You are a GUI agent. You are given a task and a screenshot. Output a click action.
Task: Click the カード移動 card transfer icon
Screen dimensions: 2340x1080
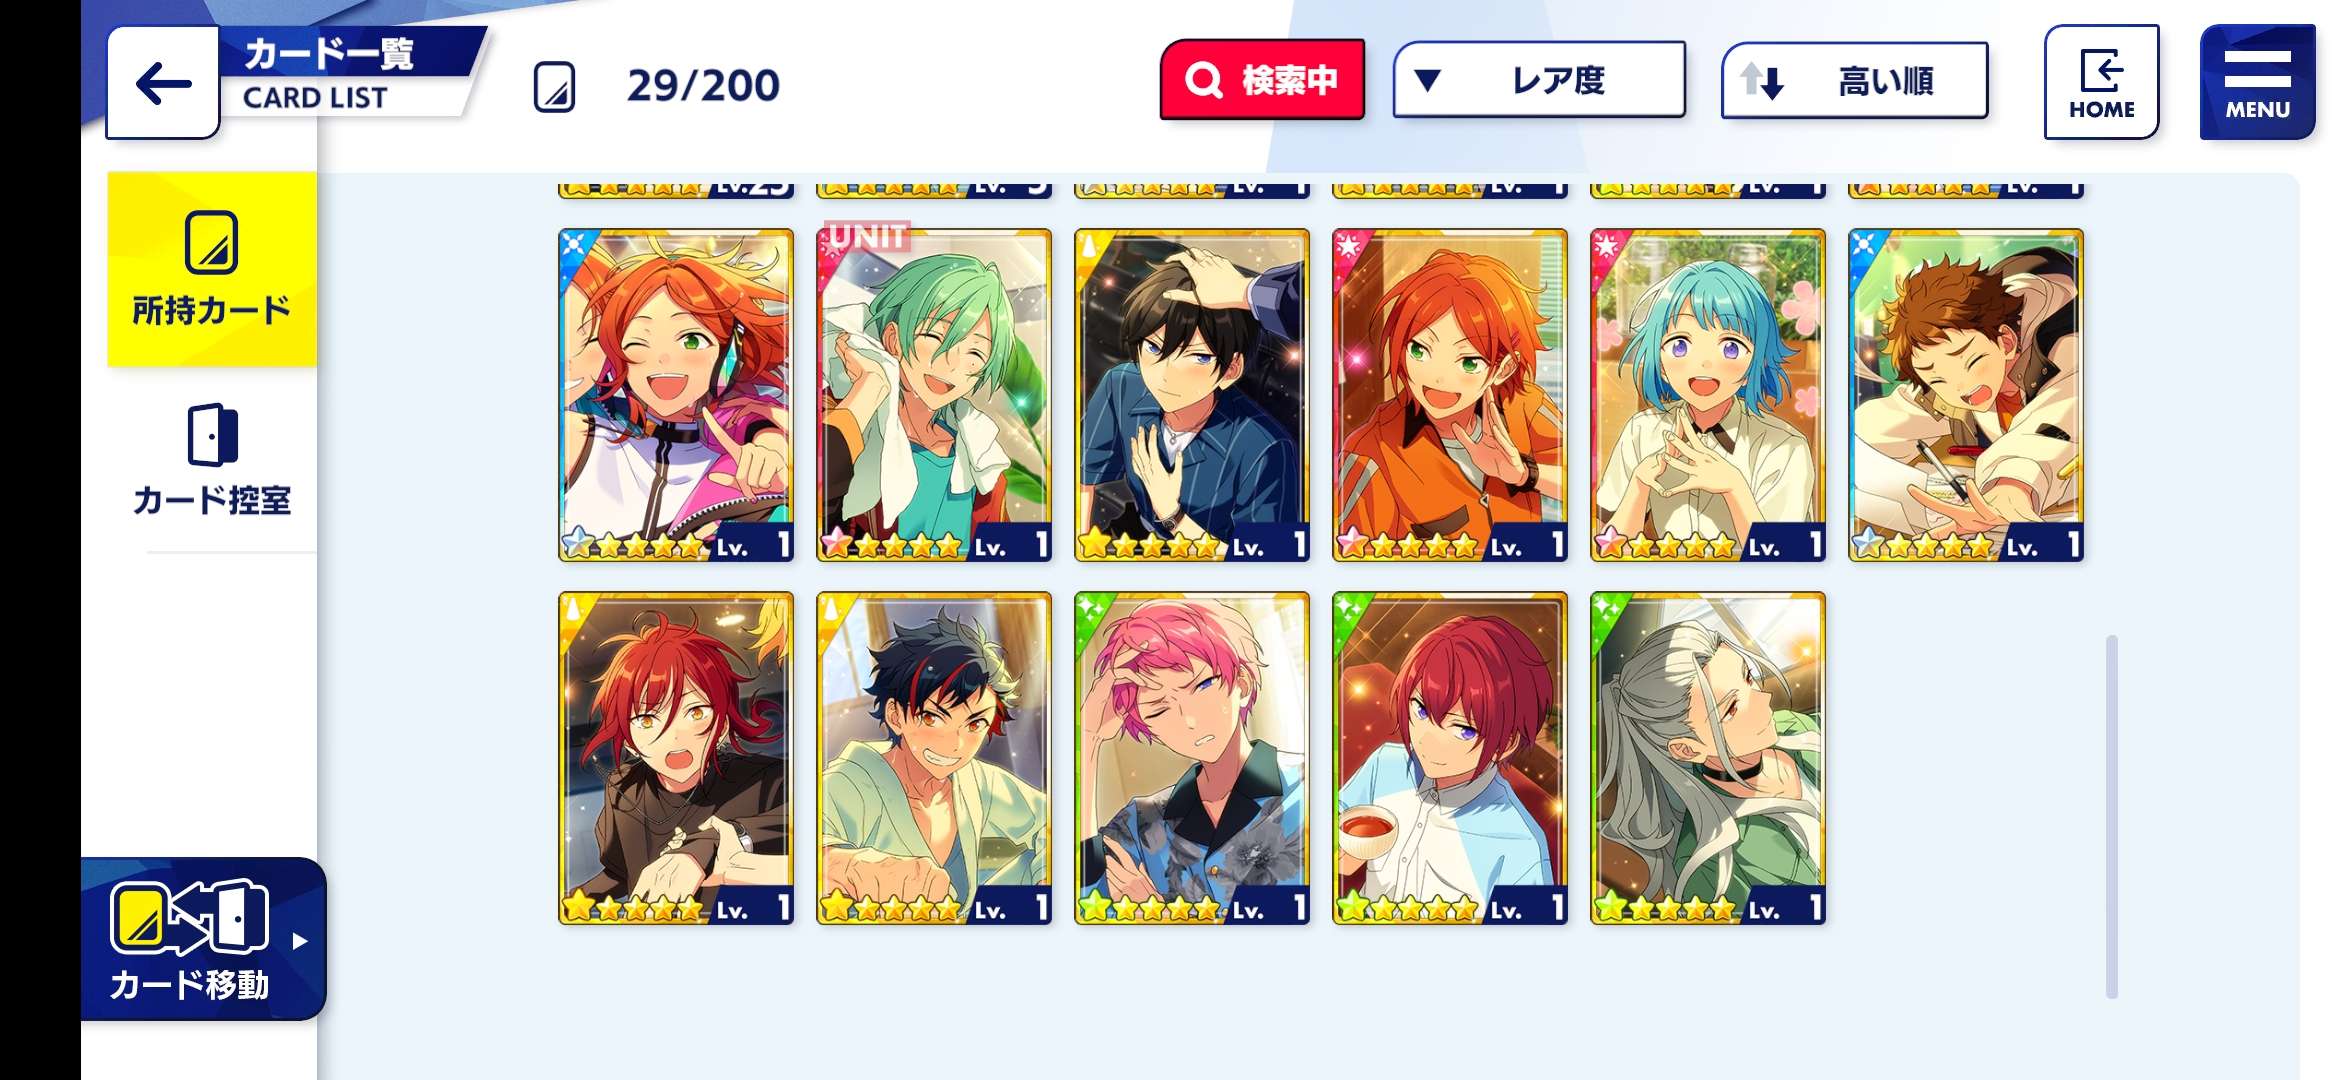[189, 917]
